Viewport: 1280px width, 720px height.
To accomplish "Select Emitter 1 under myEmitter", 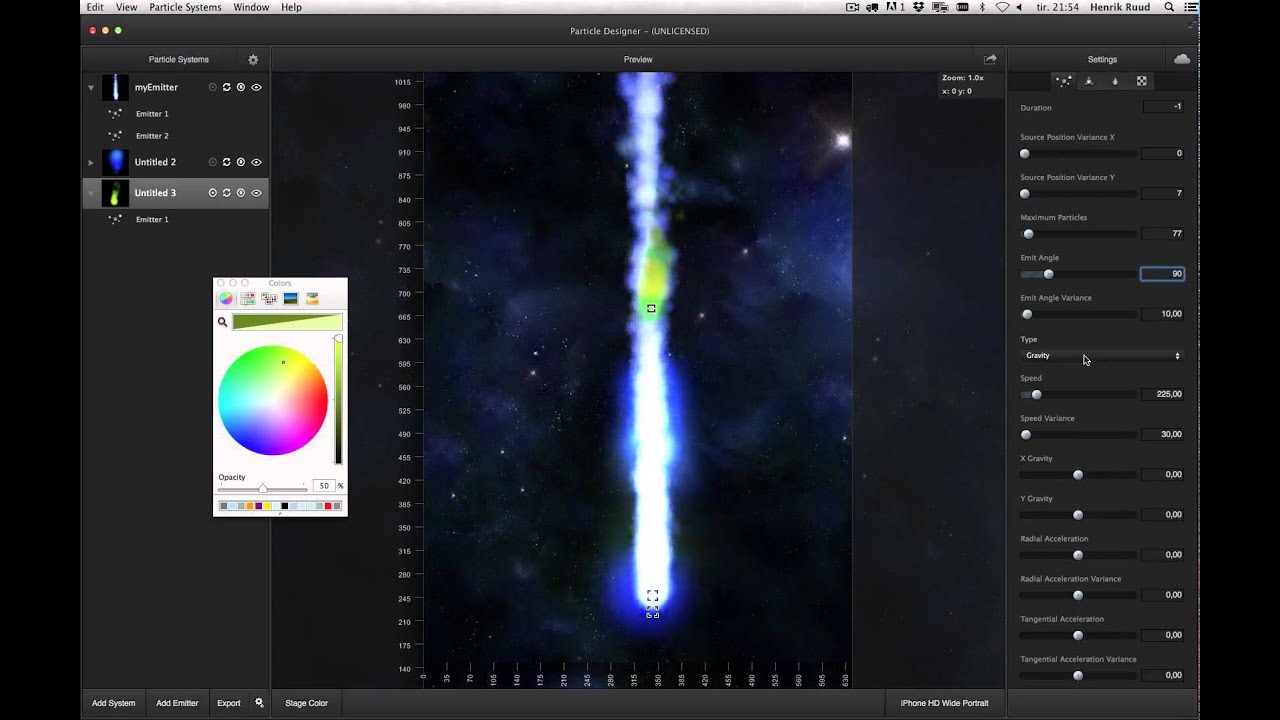I will pyautogui.click(x=152, y=114).
